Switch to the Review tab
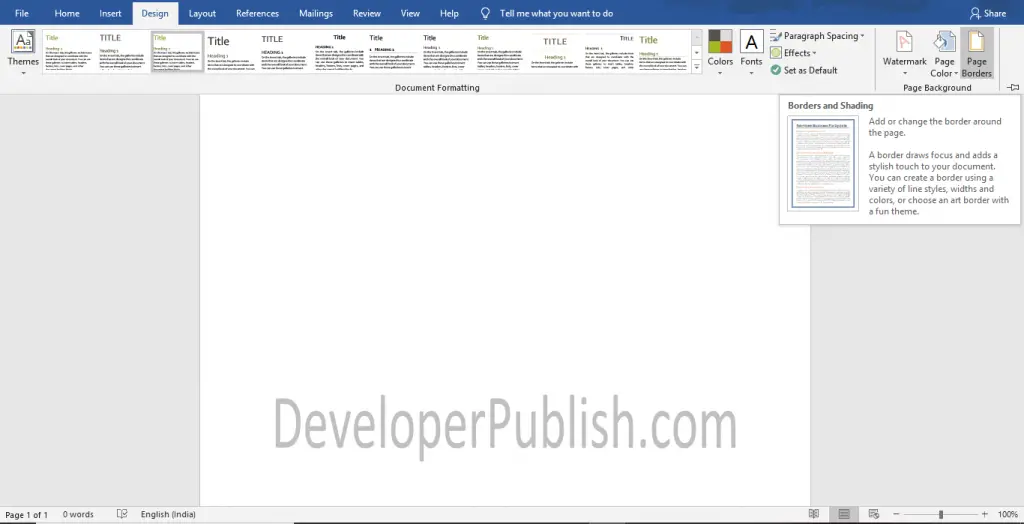1024x524 pixels. (x=367, y=13)
